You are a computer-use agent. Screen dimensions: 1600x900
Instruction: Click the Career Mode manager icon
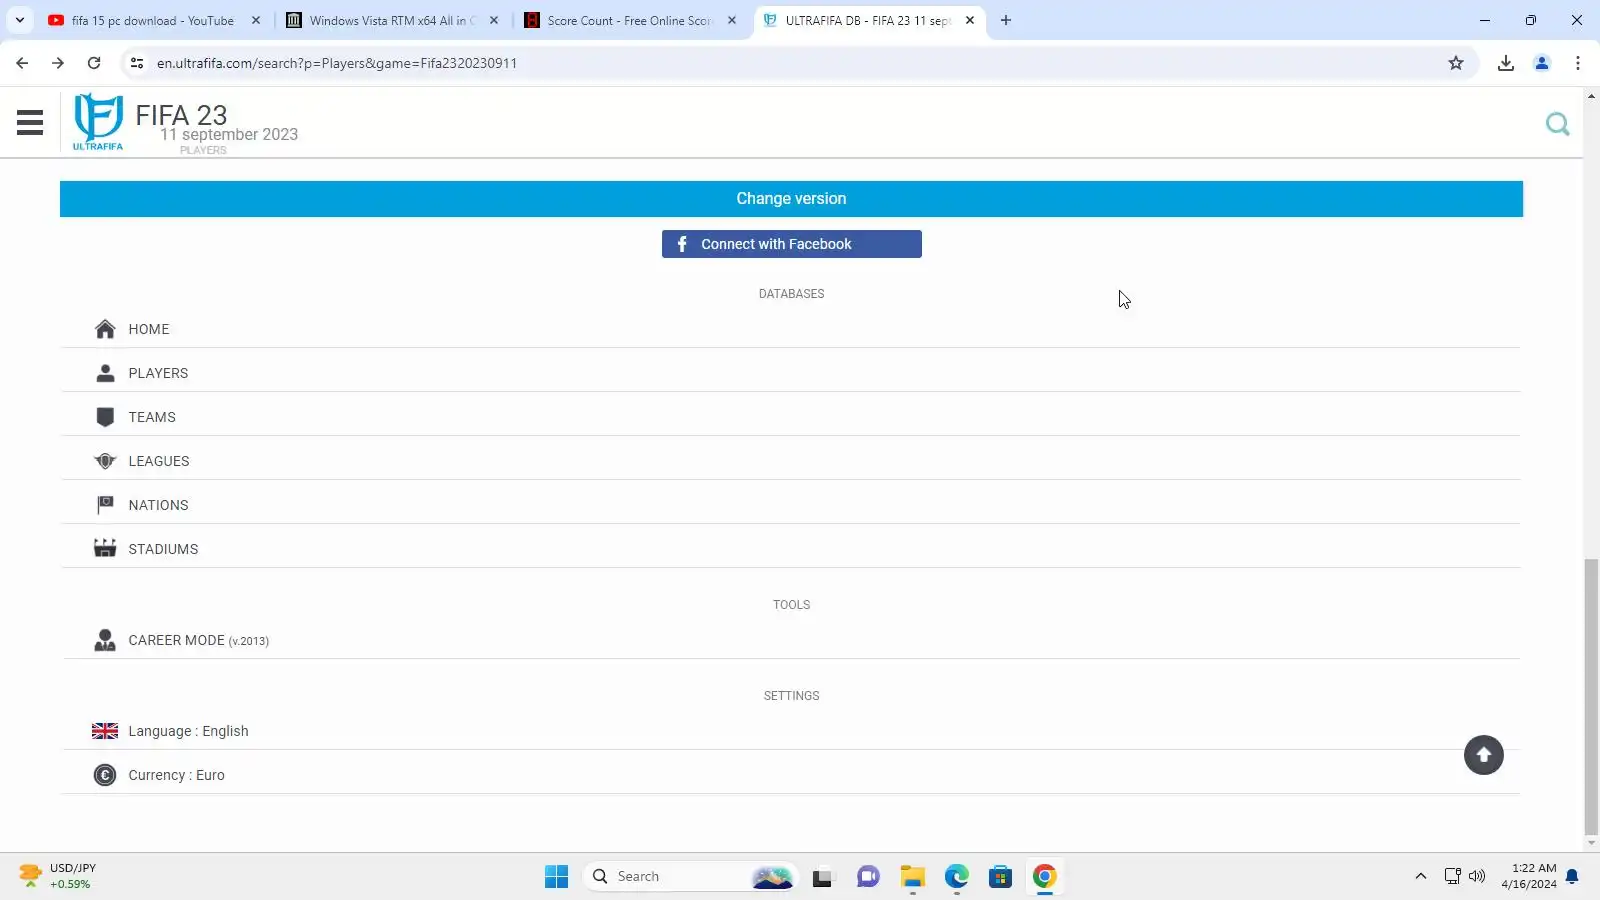point(105,640)
